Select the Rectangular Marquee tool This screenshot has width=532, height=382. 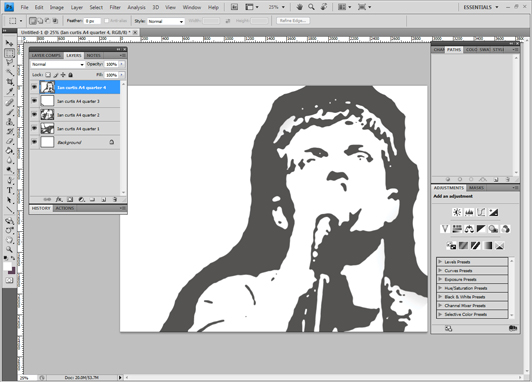[10, 53]
